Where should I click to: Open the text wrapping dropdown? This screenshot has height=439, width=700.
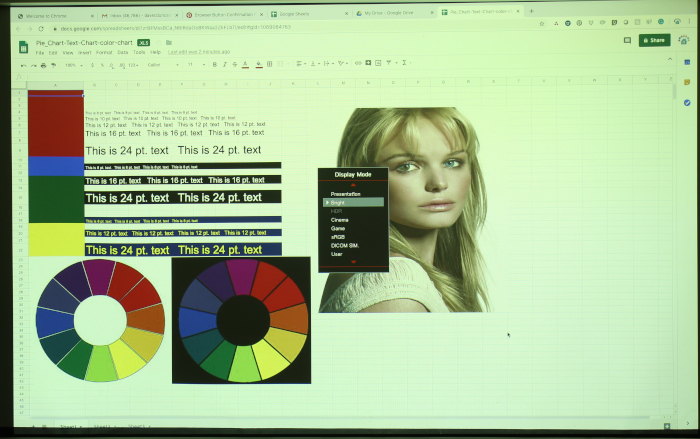point(329,63)
